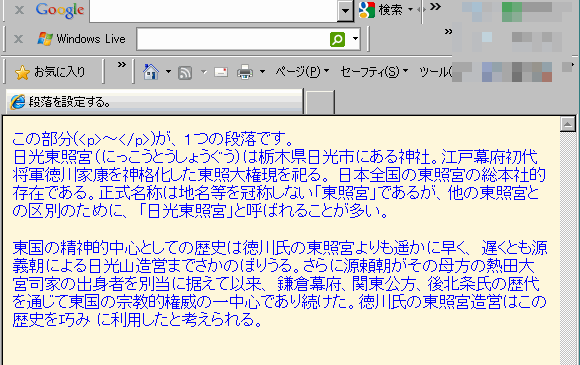
Task: Expand the Google search box dropdown arrow
Action: (x=345, y=10)
